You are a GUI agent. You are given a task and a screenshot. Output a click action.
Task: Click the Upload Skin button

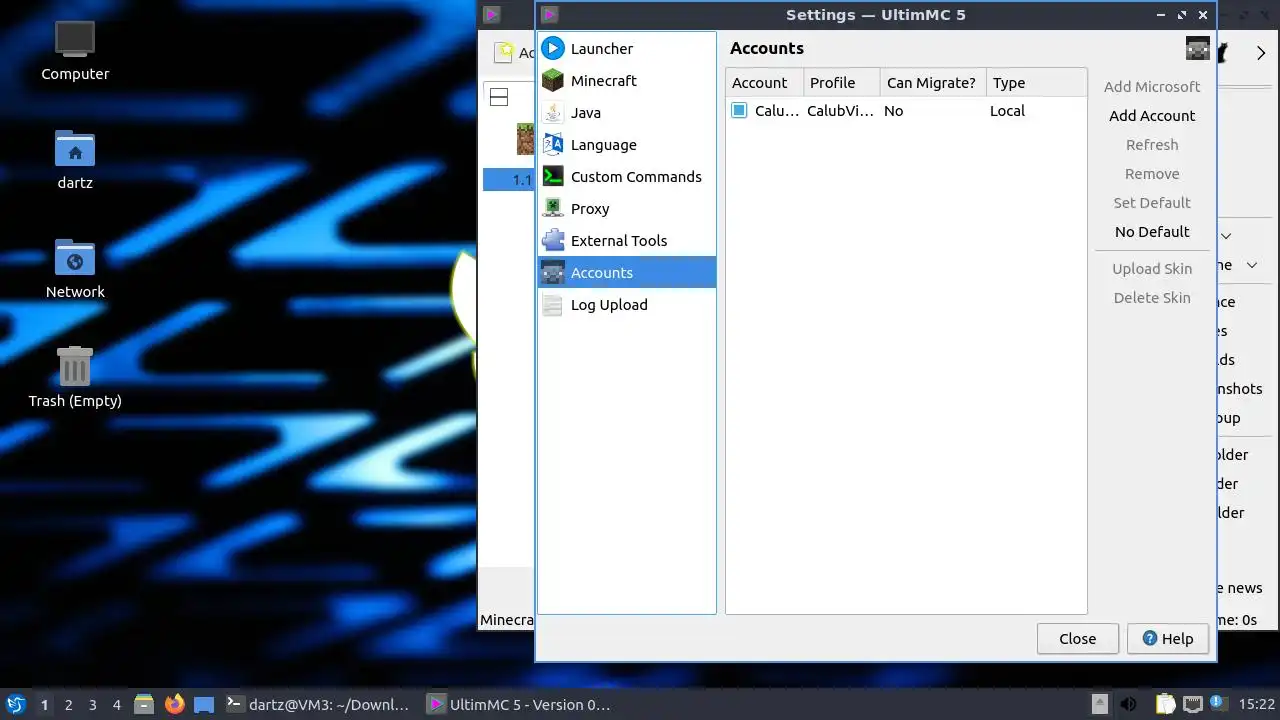1152,269
